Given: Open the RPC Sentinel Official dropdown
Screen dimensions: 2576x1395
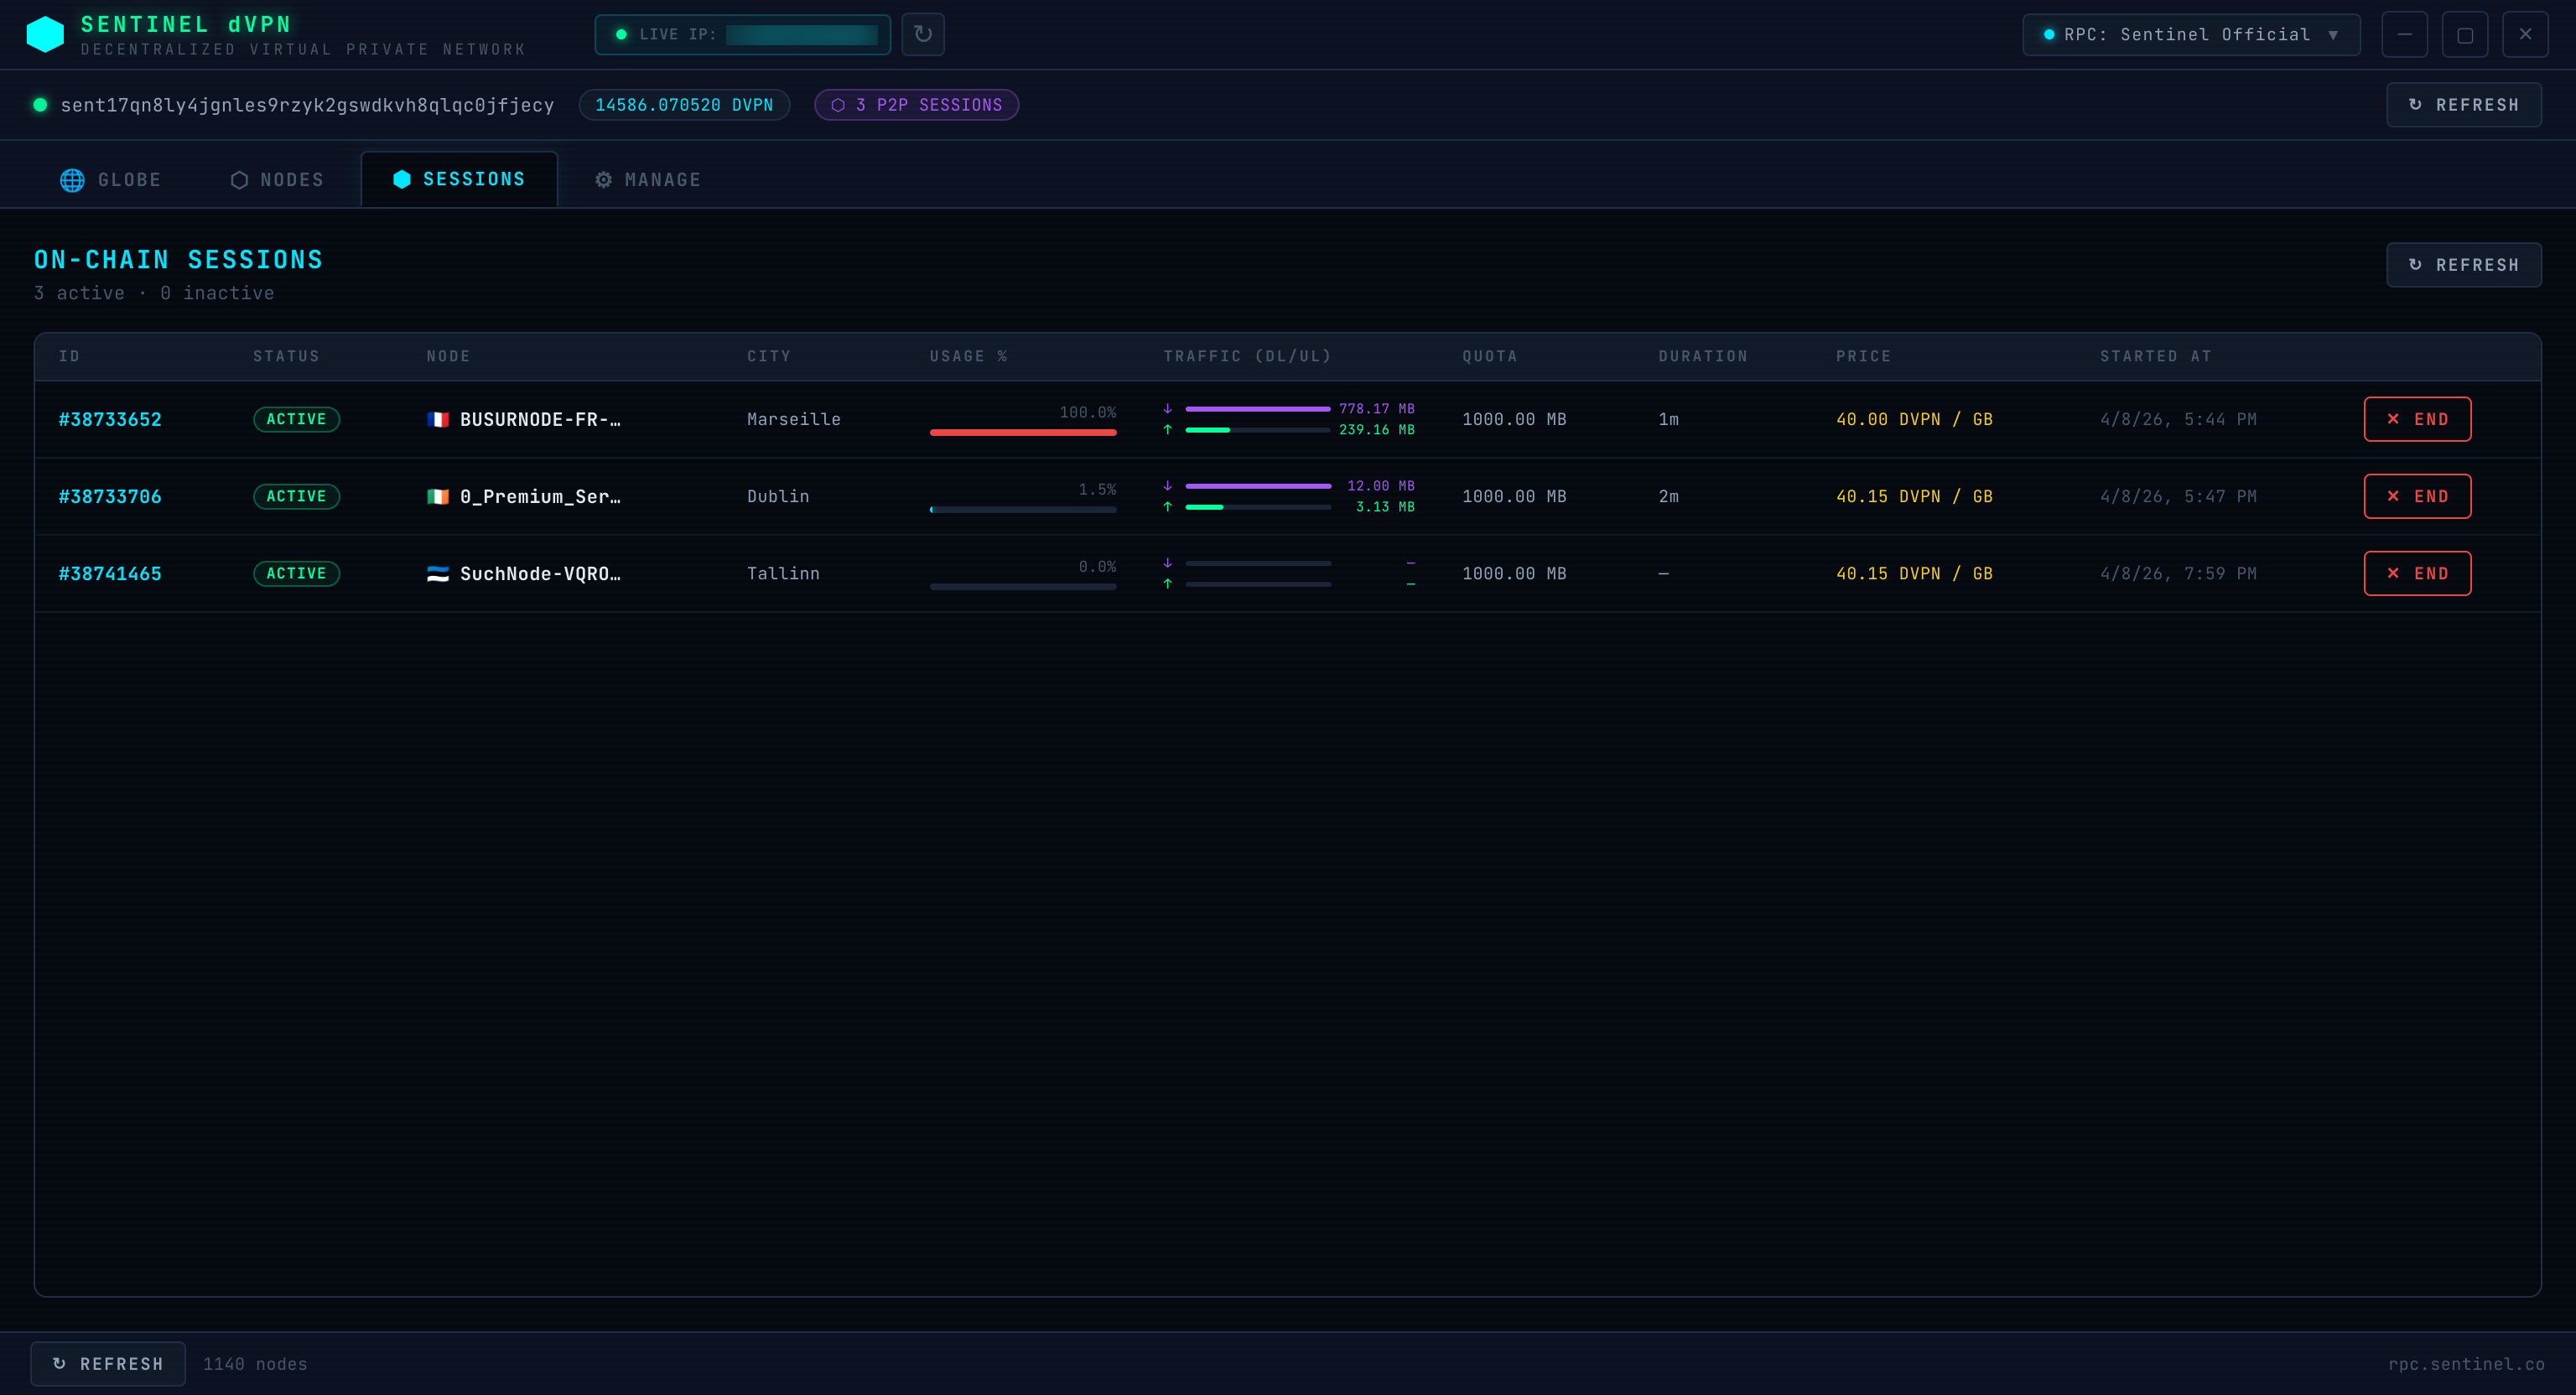Looking at the screenshot, I should [x=2191, y=34].
